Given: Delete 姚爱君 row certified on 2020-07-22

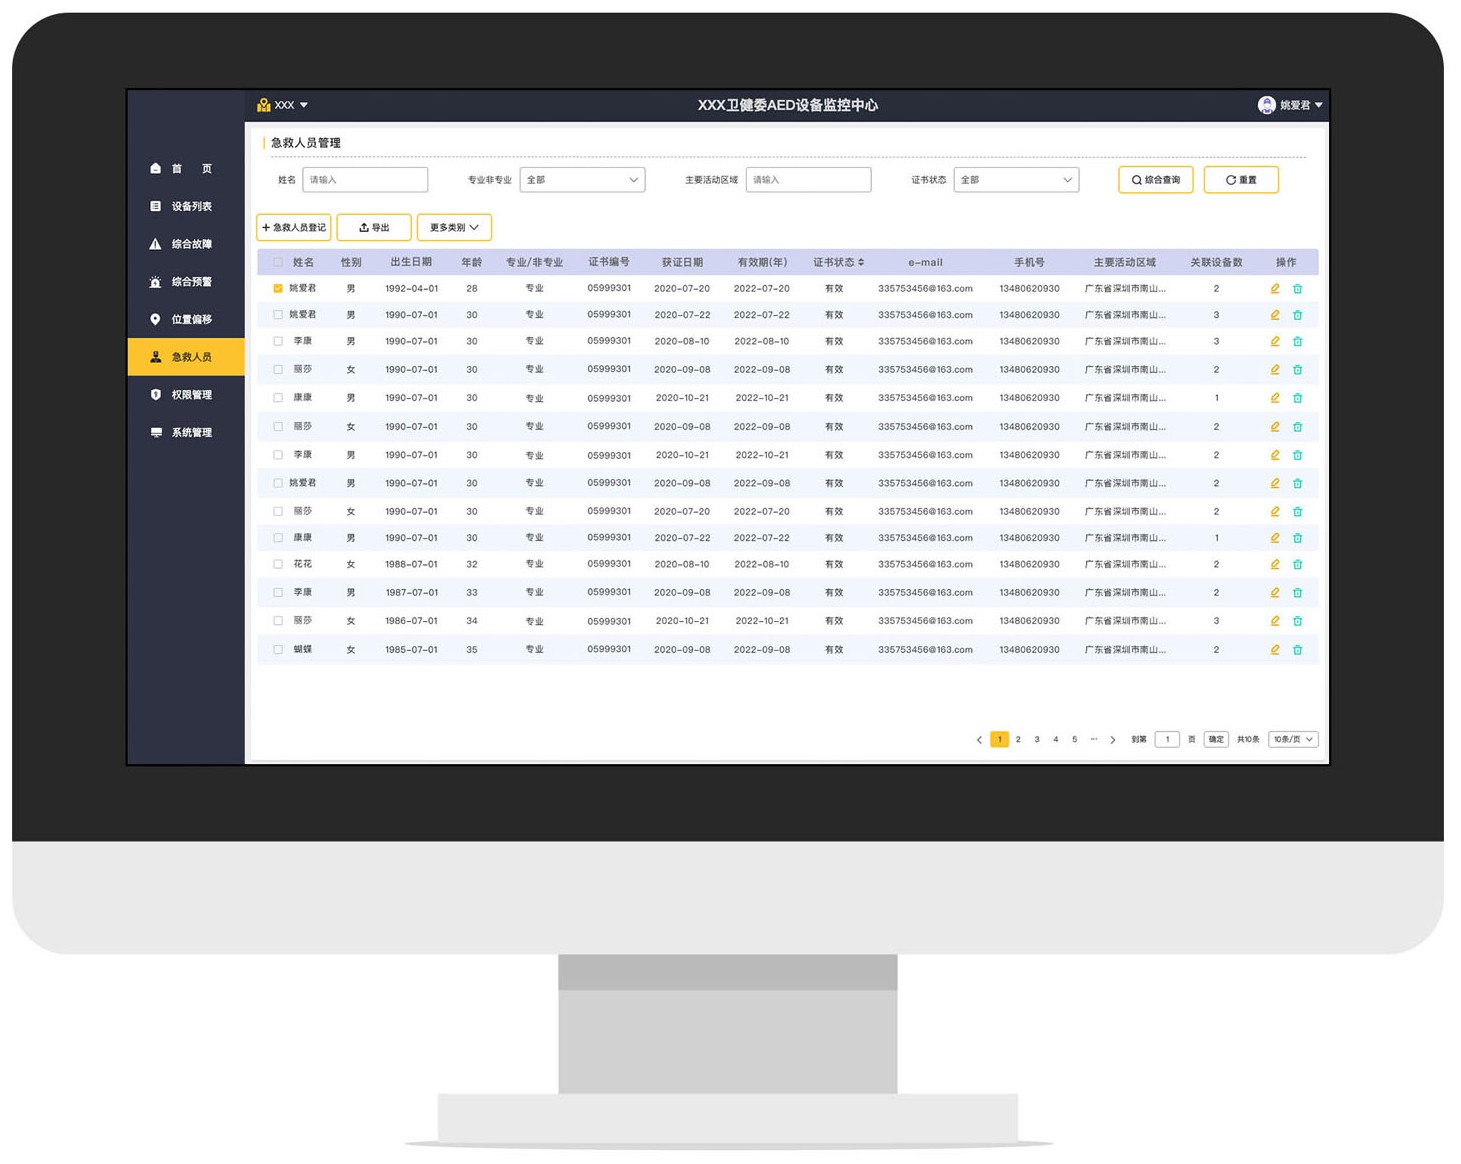Looking at the screenshot, I should [1298, 315].
